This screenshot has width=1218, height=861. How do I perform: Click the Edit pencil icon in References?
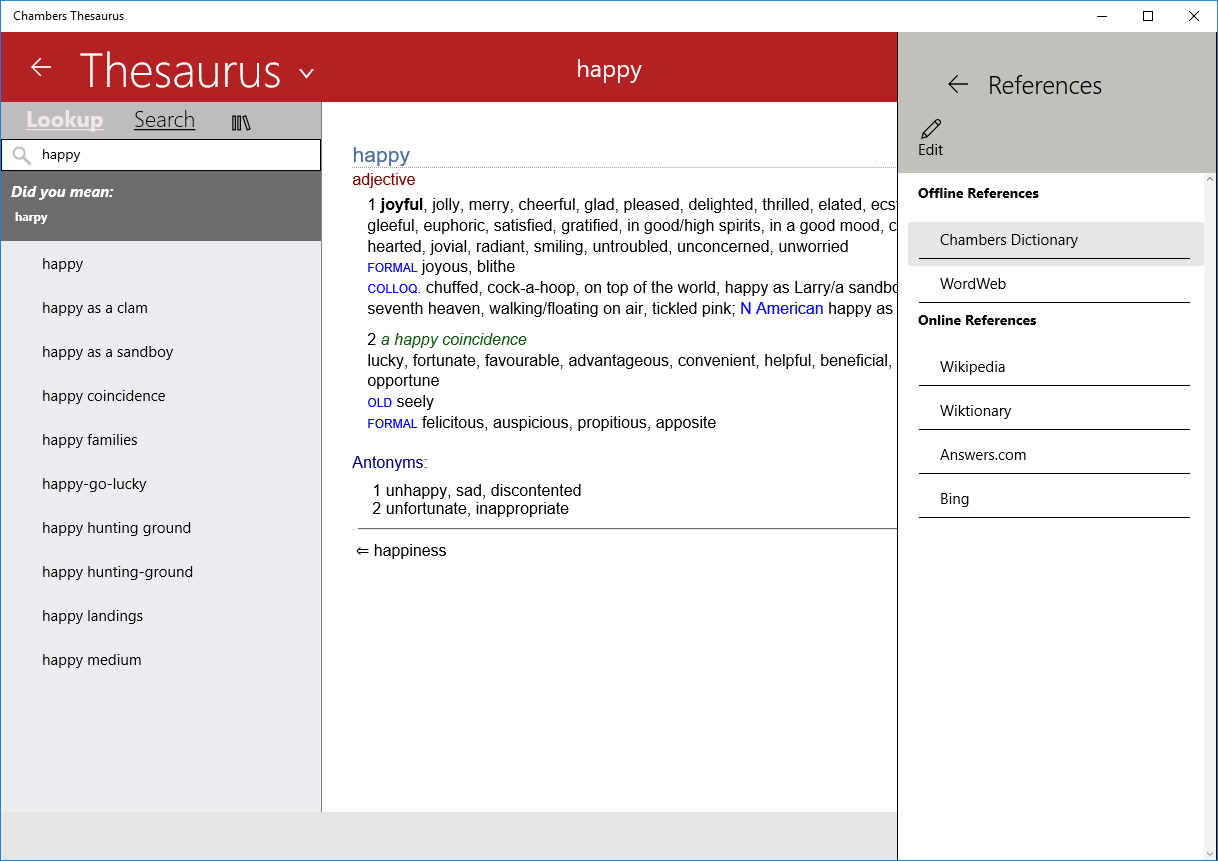pyautogui.click(x=929, y=136)
